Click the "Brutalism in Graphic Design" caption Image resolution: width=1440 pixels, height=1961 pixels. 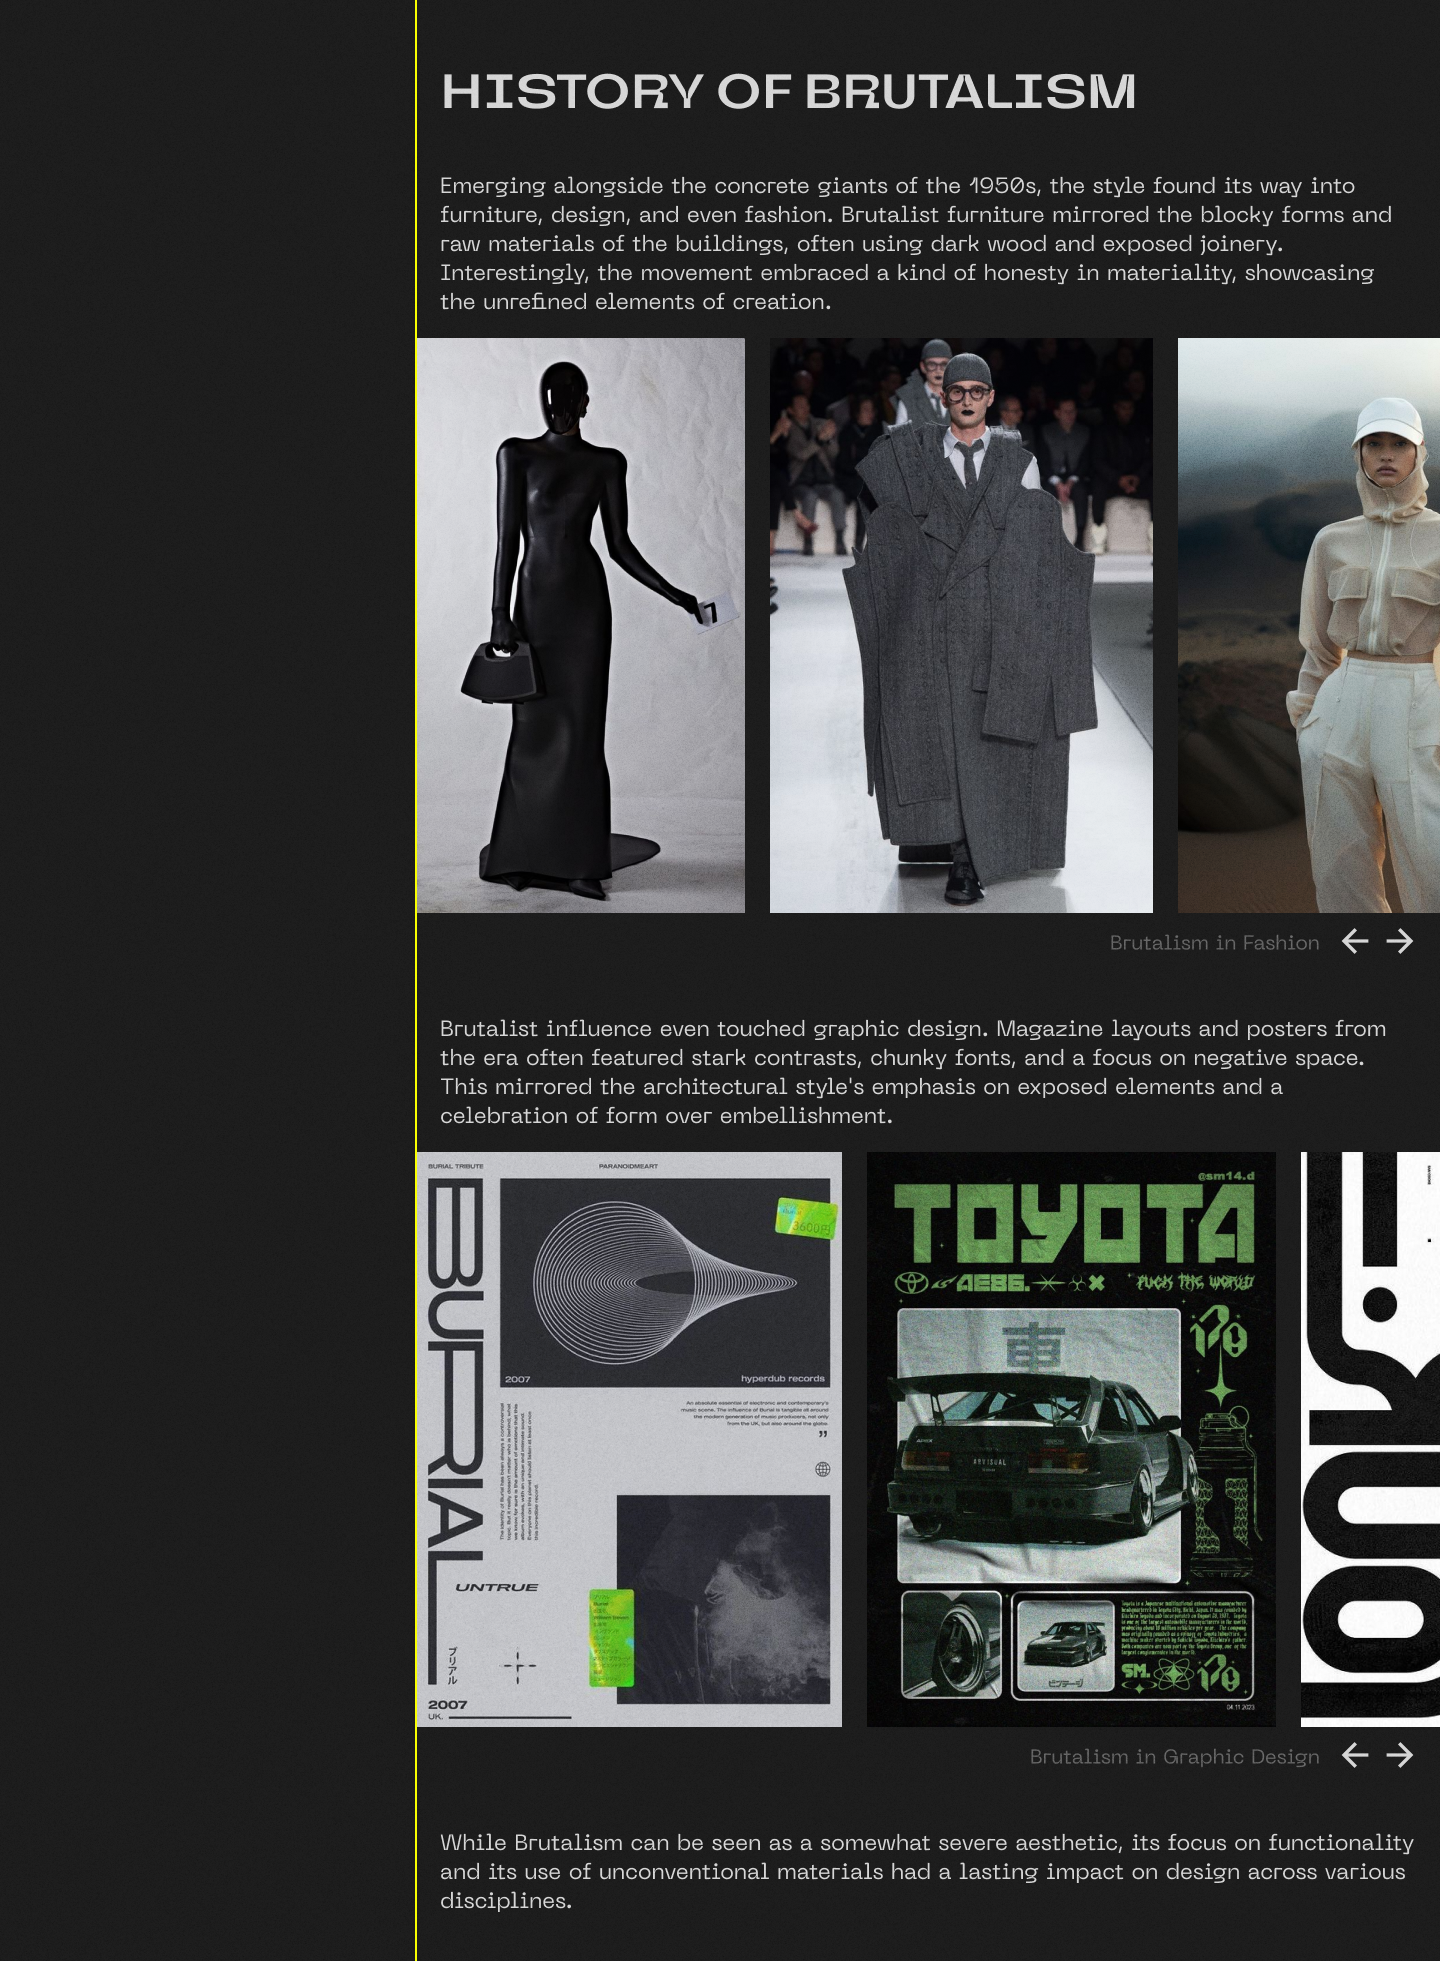tap(1174, 1757)
